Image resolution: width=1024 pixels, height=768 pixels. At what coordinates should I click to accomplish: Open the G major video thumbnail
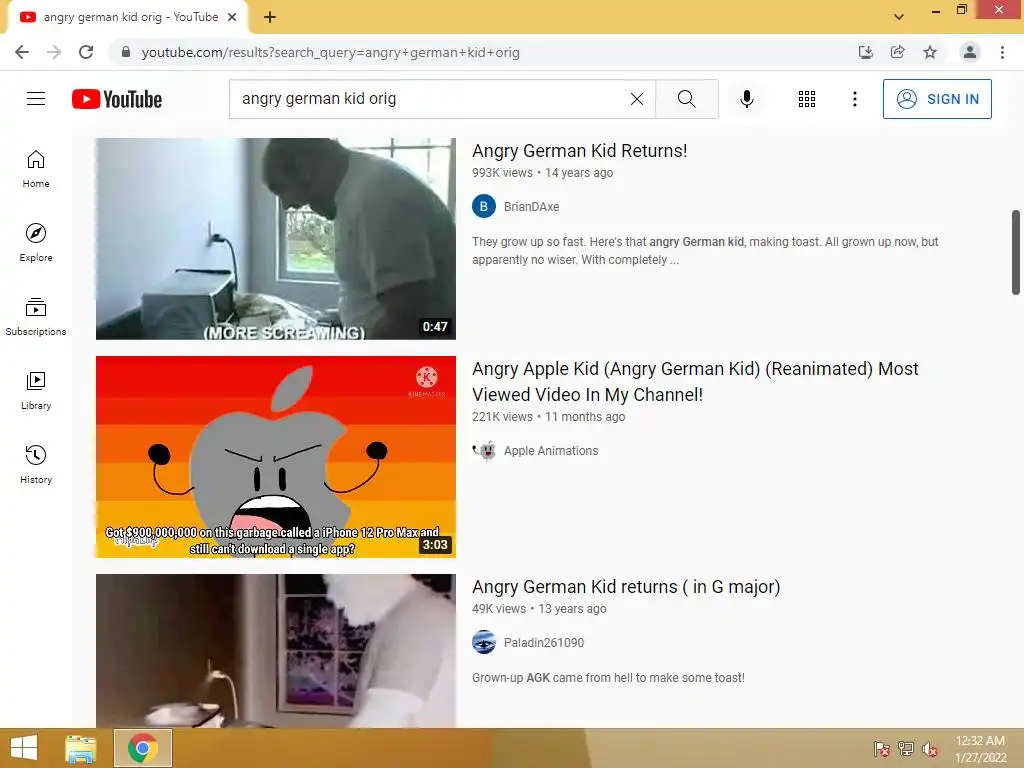point(276,650)
